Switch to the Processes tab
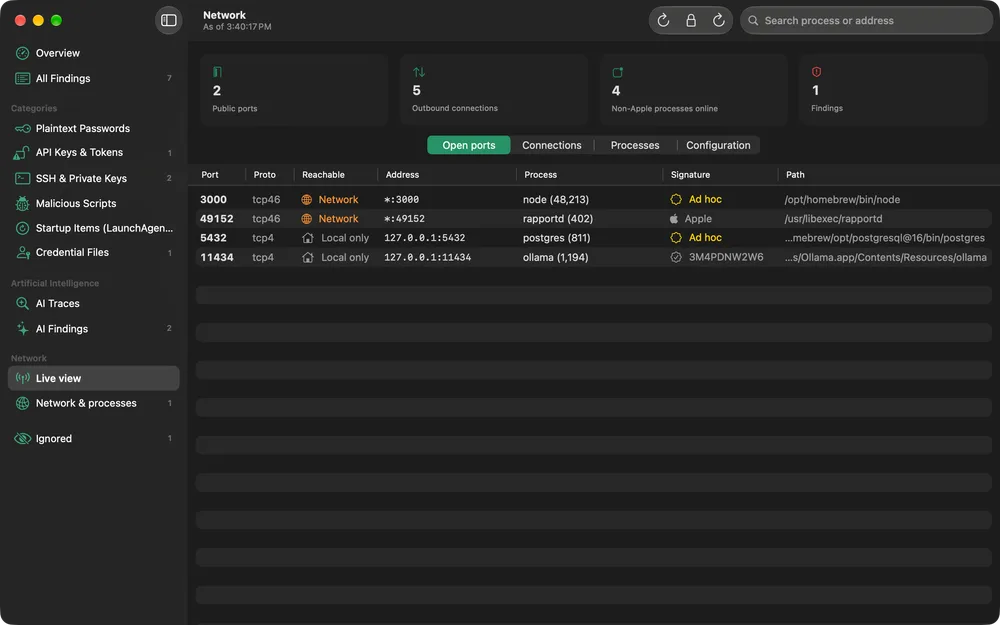The image size is (1000, 625). [x=635, y=145]
